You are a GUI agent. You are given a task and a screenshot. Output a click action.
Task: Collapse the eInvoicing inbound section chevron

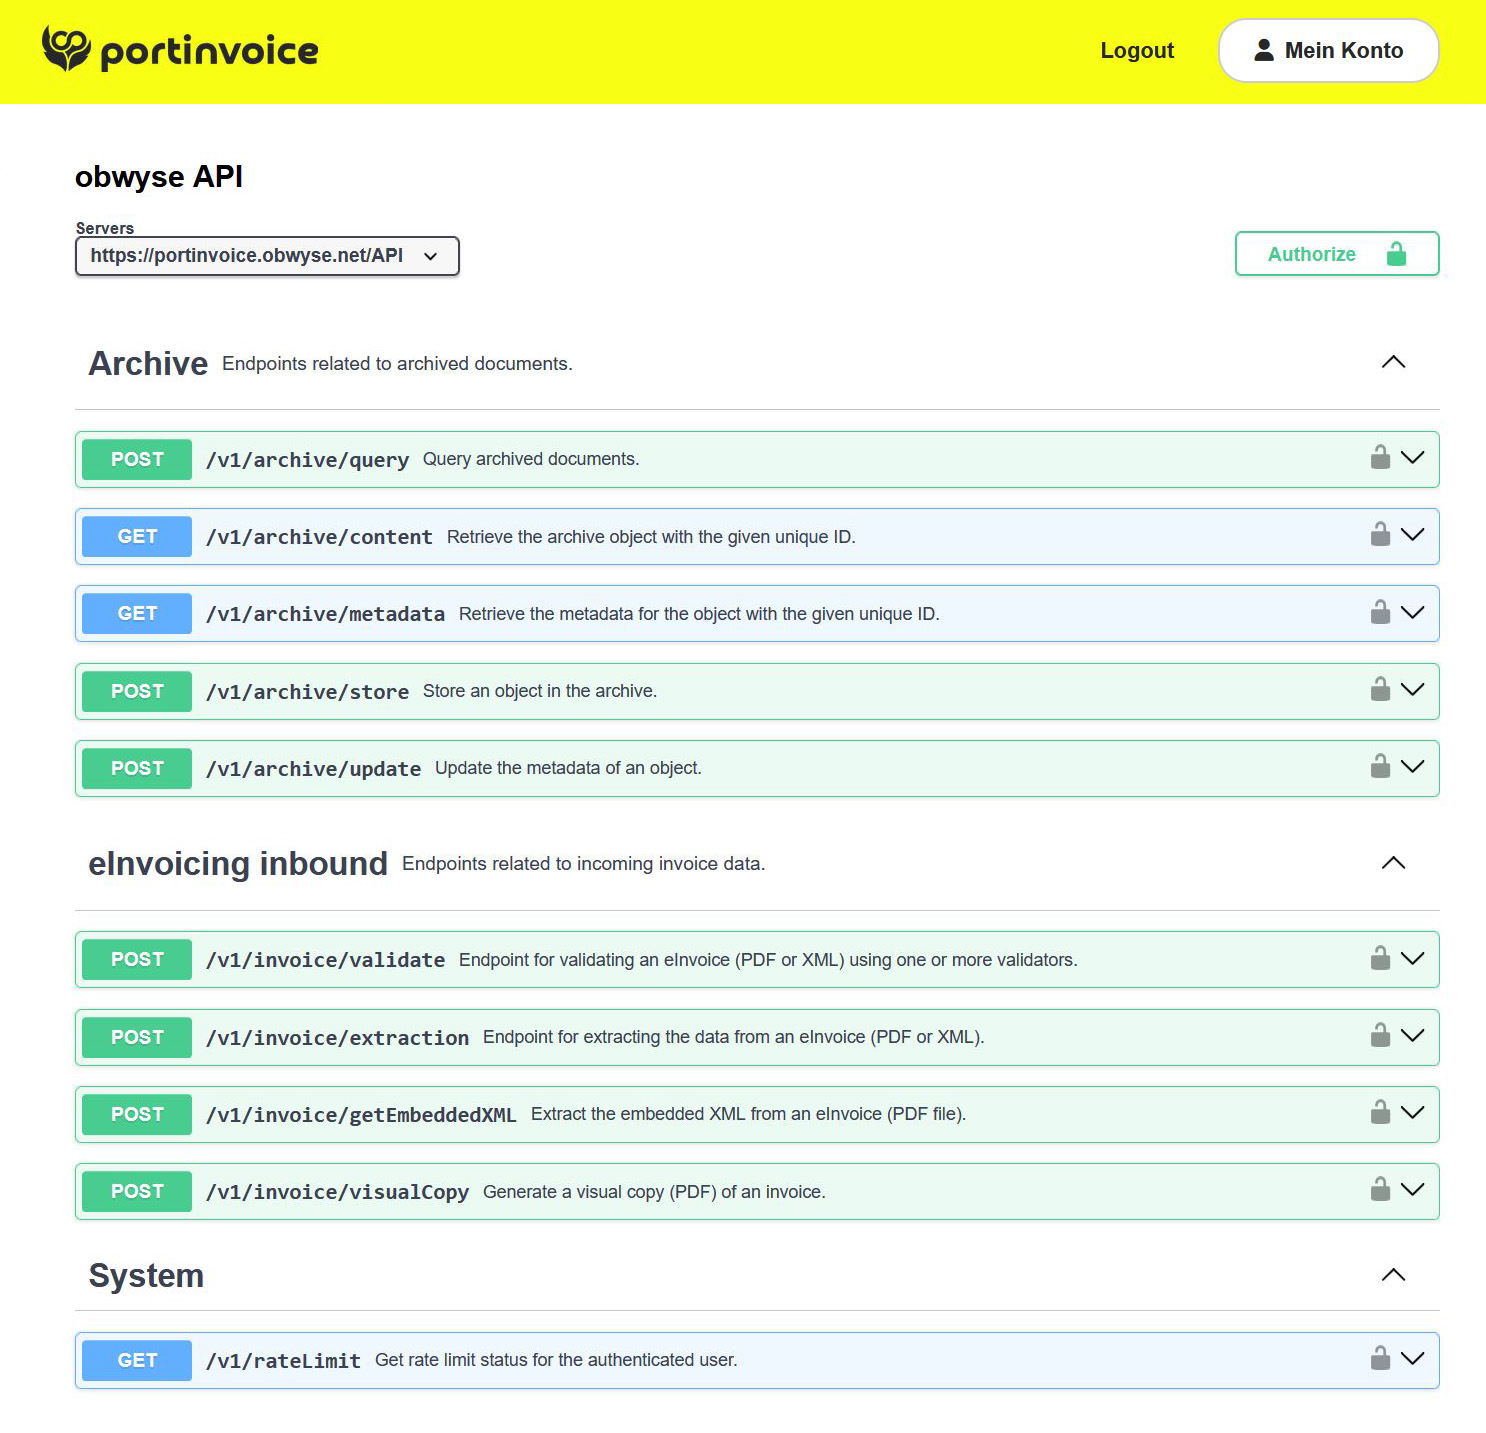(x=1393, y=863)
